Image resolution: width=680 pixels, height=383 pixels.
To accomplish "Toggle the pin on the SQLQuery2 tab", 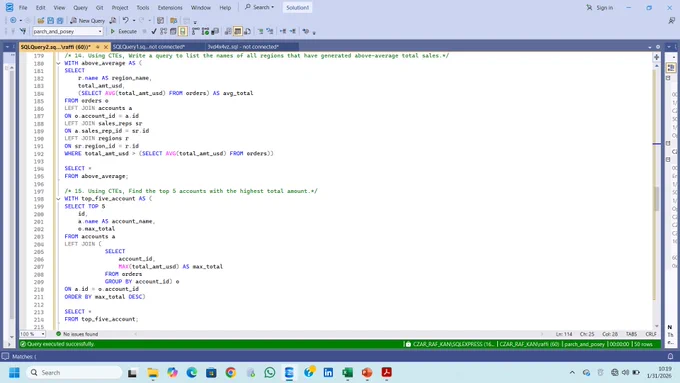I will pyautogui.click(x=98, y=47).
